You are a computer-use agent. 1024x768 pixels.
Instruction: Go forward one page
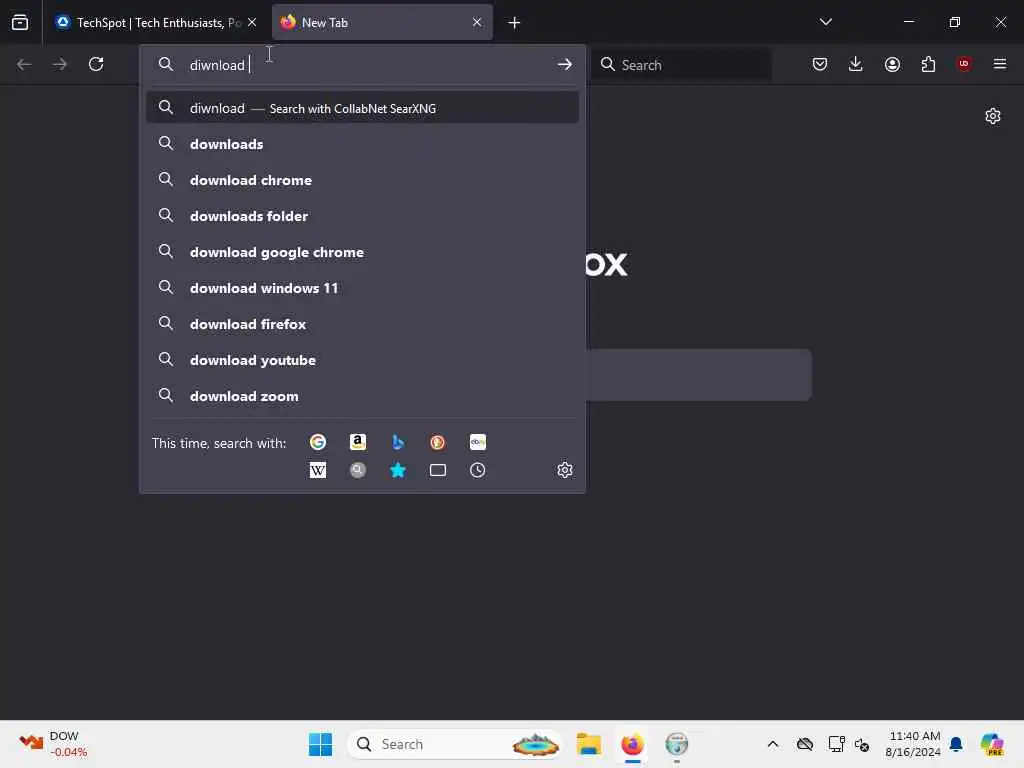[60, 64]
